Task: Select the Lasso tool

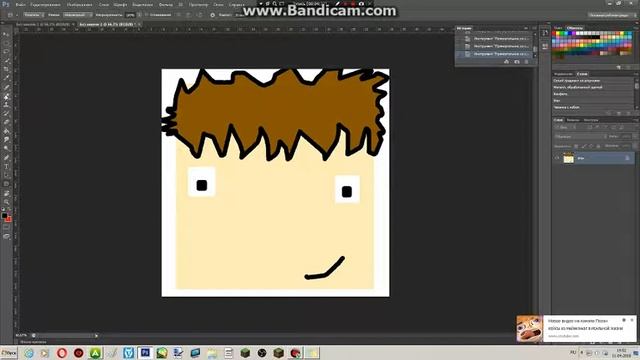Action: [6, 52]
